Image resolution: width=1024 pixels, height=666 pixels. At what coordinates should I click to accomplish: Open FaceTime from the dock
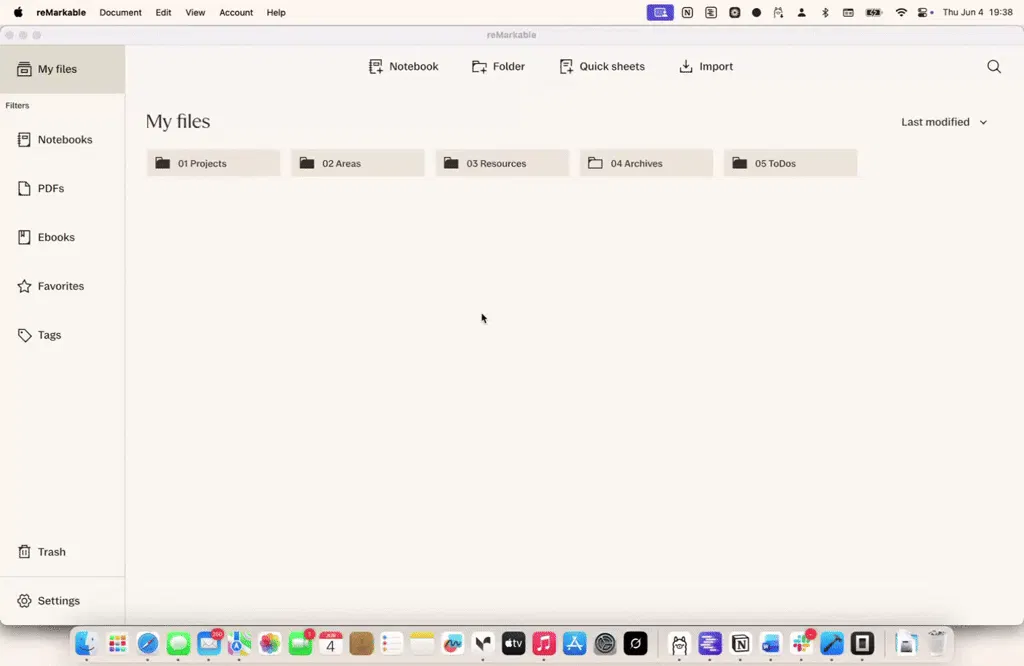tap(300, 644)
